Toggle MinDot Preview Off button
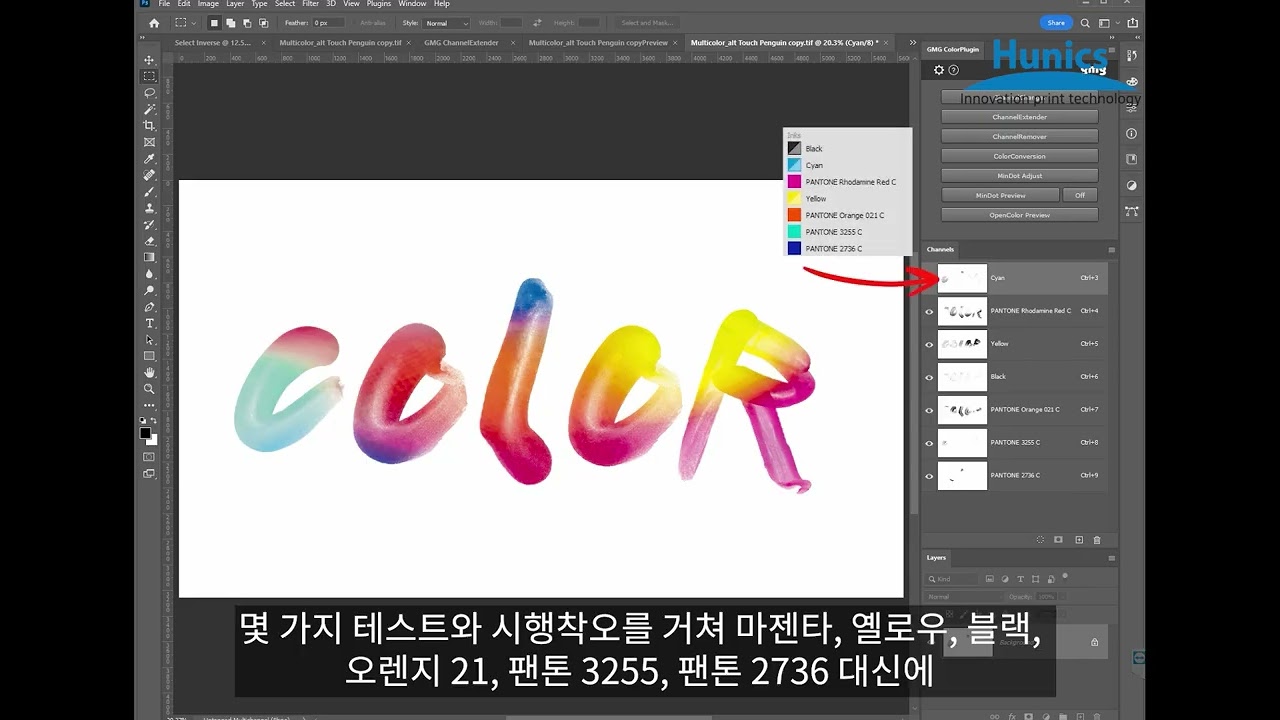Viewport: 1280px width, 720px height. pyautogui.click(x=1080, y=195)
